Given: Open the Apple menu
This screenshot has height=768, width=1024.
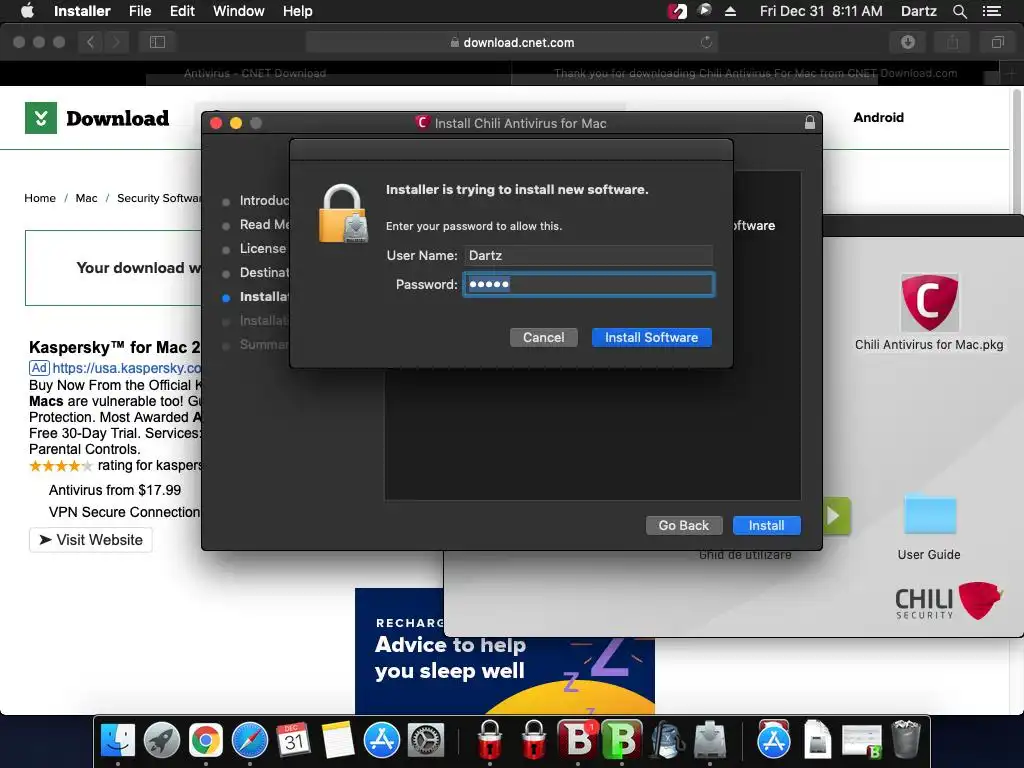Looking at the screenshot, I should point(27,11).
